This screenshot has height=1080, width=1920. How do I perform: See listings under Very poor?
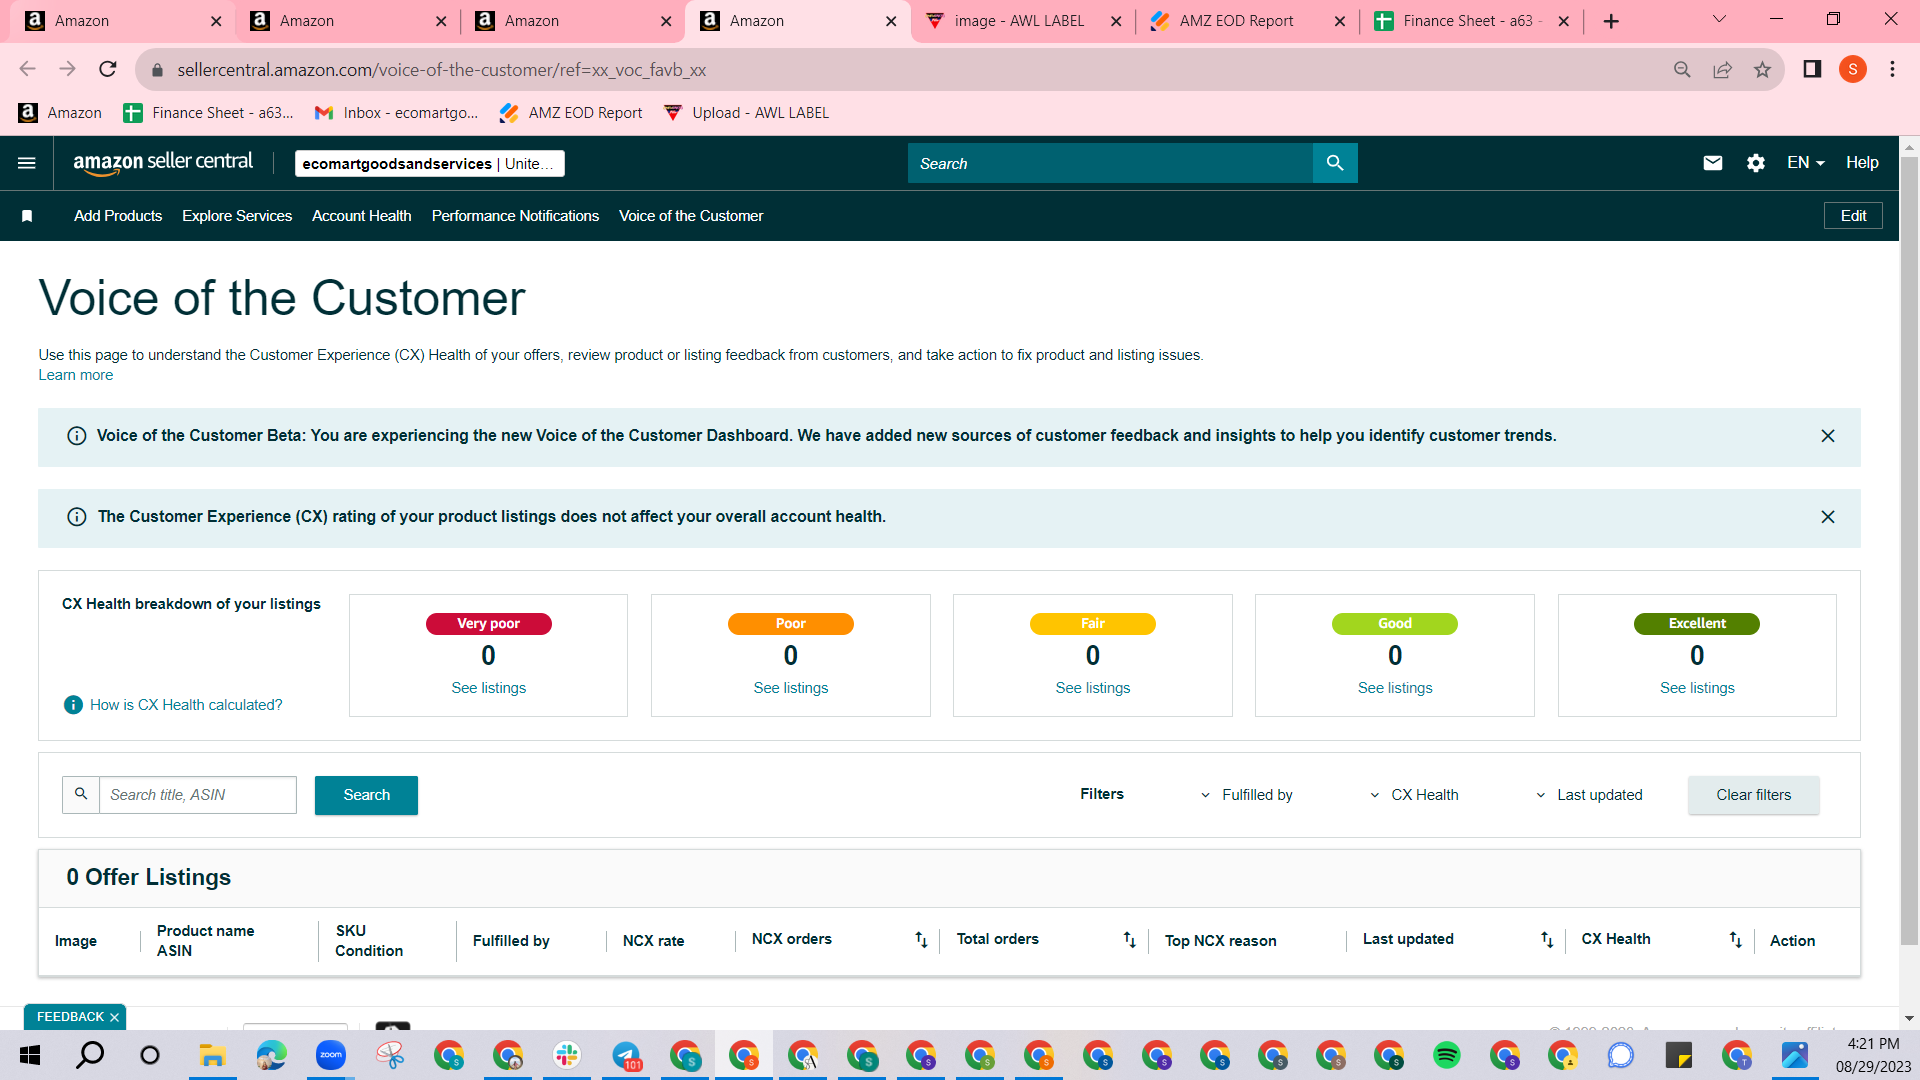[x=488, y=688]
